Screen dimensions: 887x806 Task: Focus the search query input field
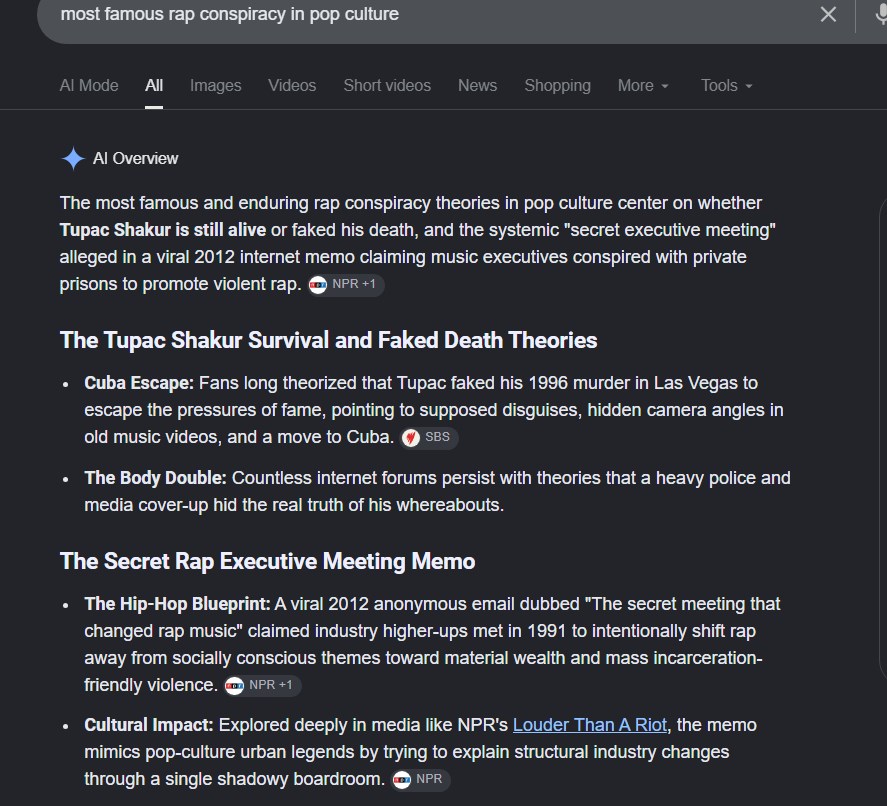(x=430, y=14)
